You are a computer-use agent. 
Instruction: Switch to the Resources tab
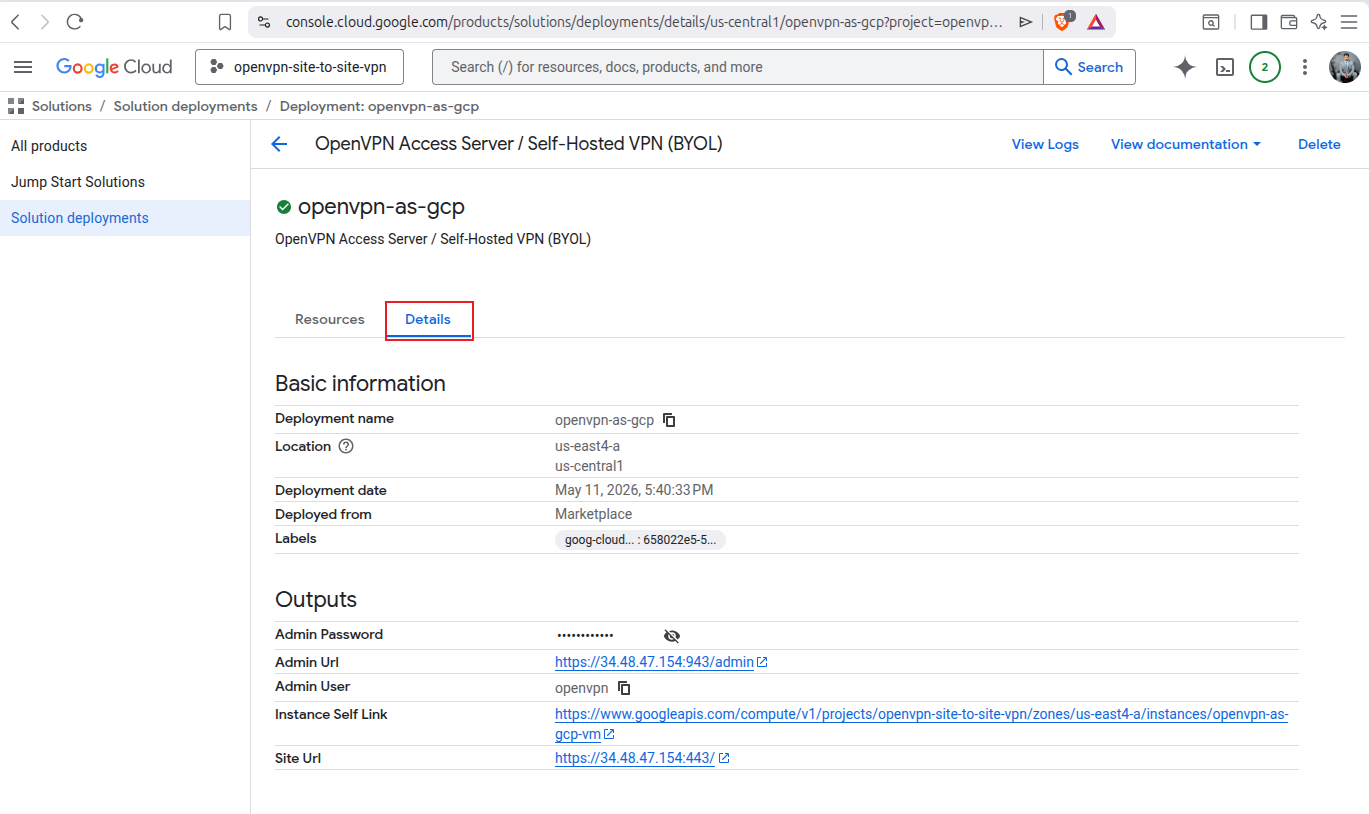[x=330, y=319]
